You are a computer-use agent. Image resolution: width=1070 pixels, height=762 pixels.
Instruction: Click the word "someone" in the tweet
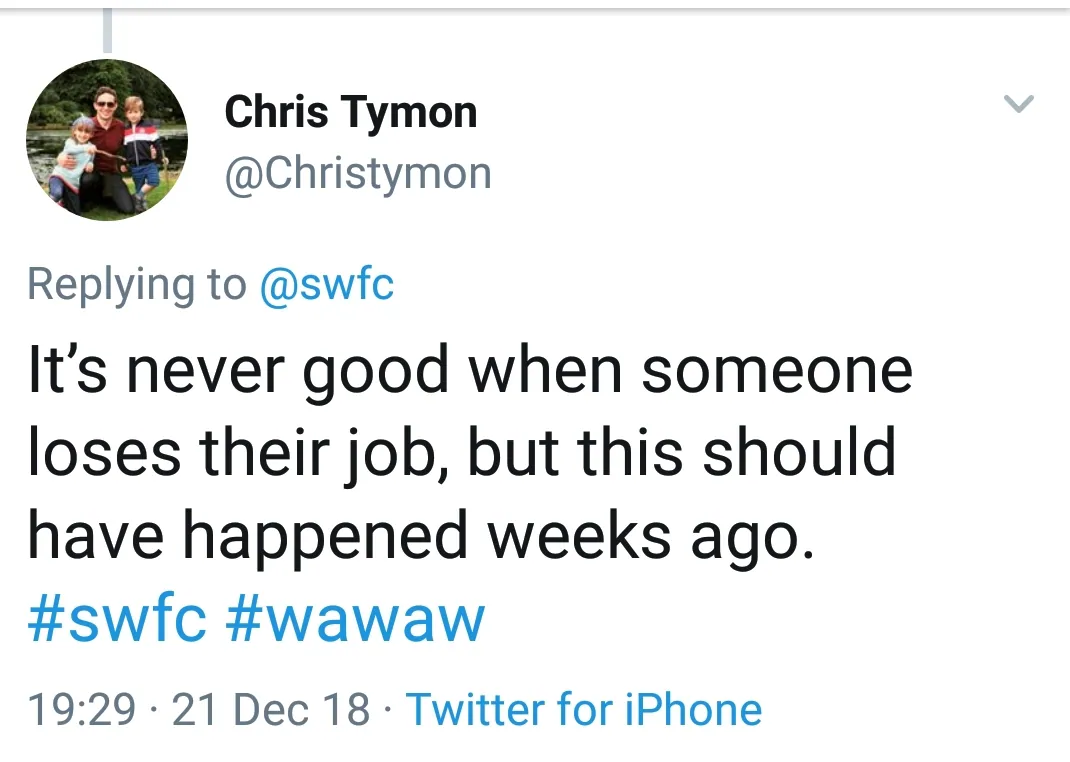pyautogui.click(x=777, y=371)
